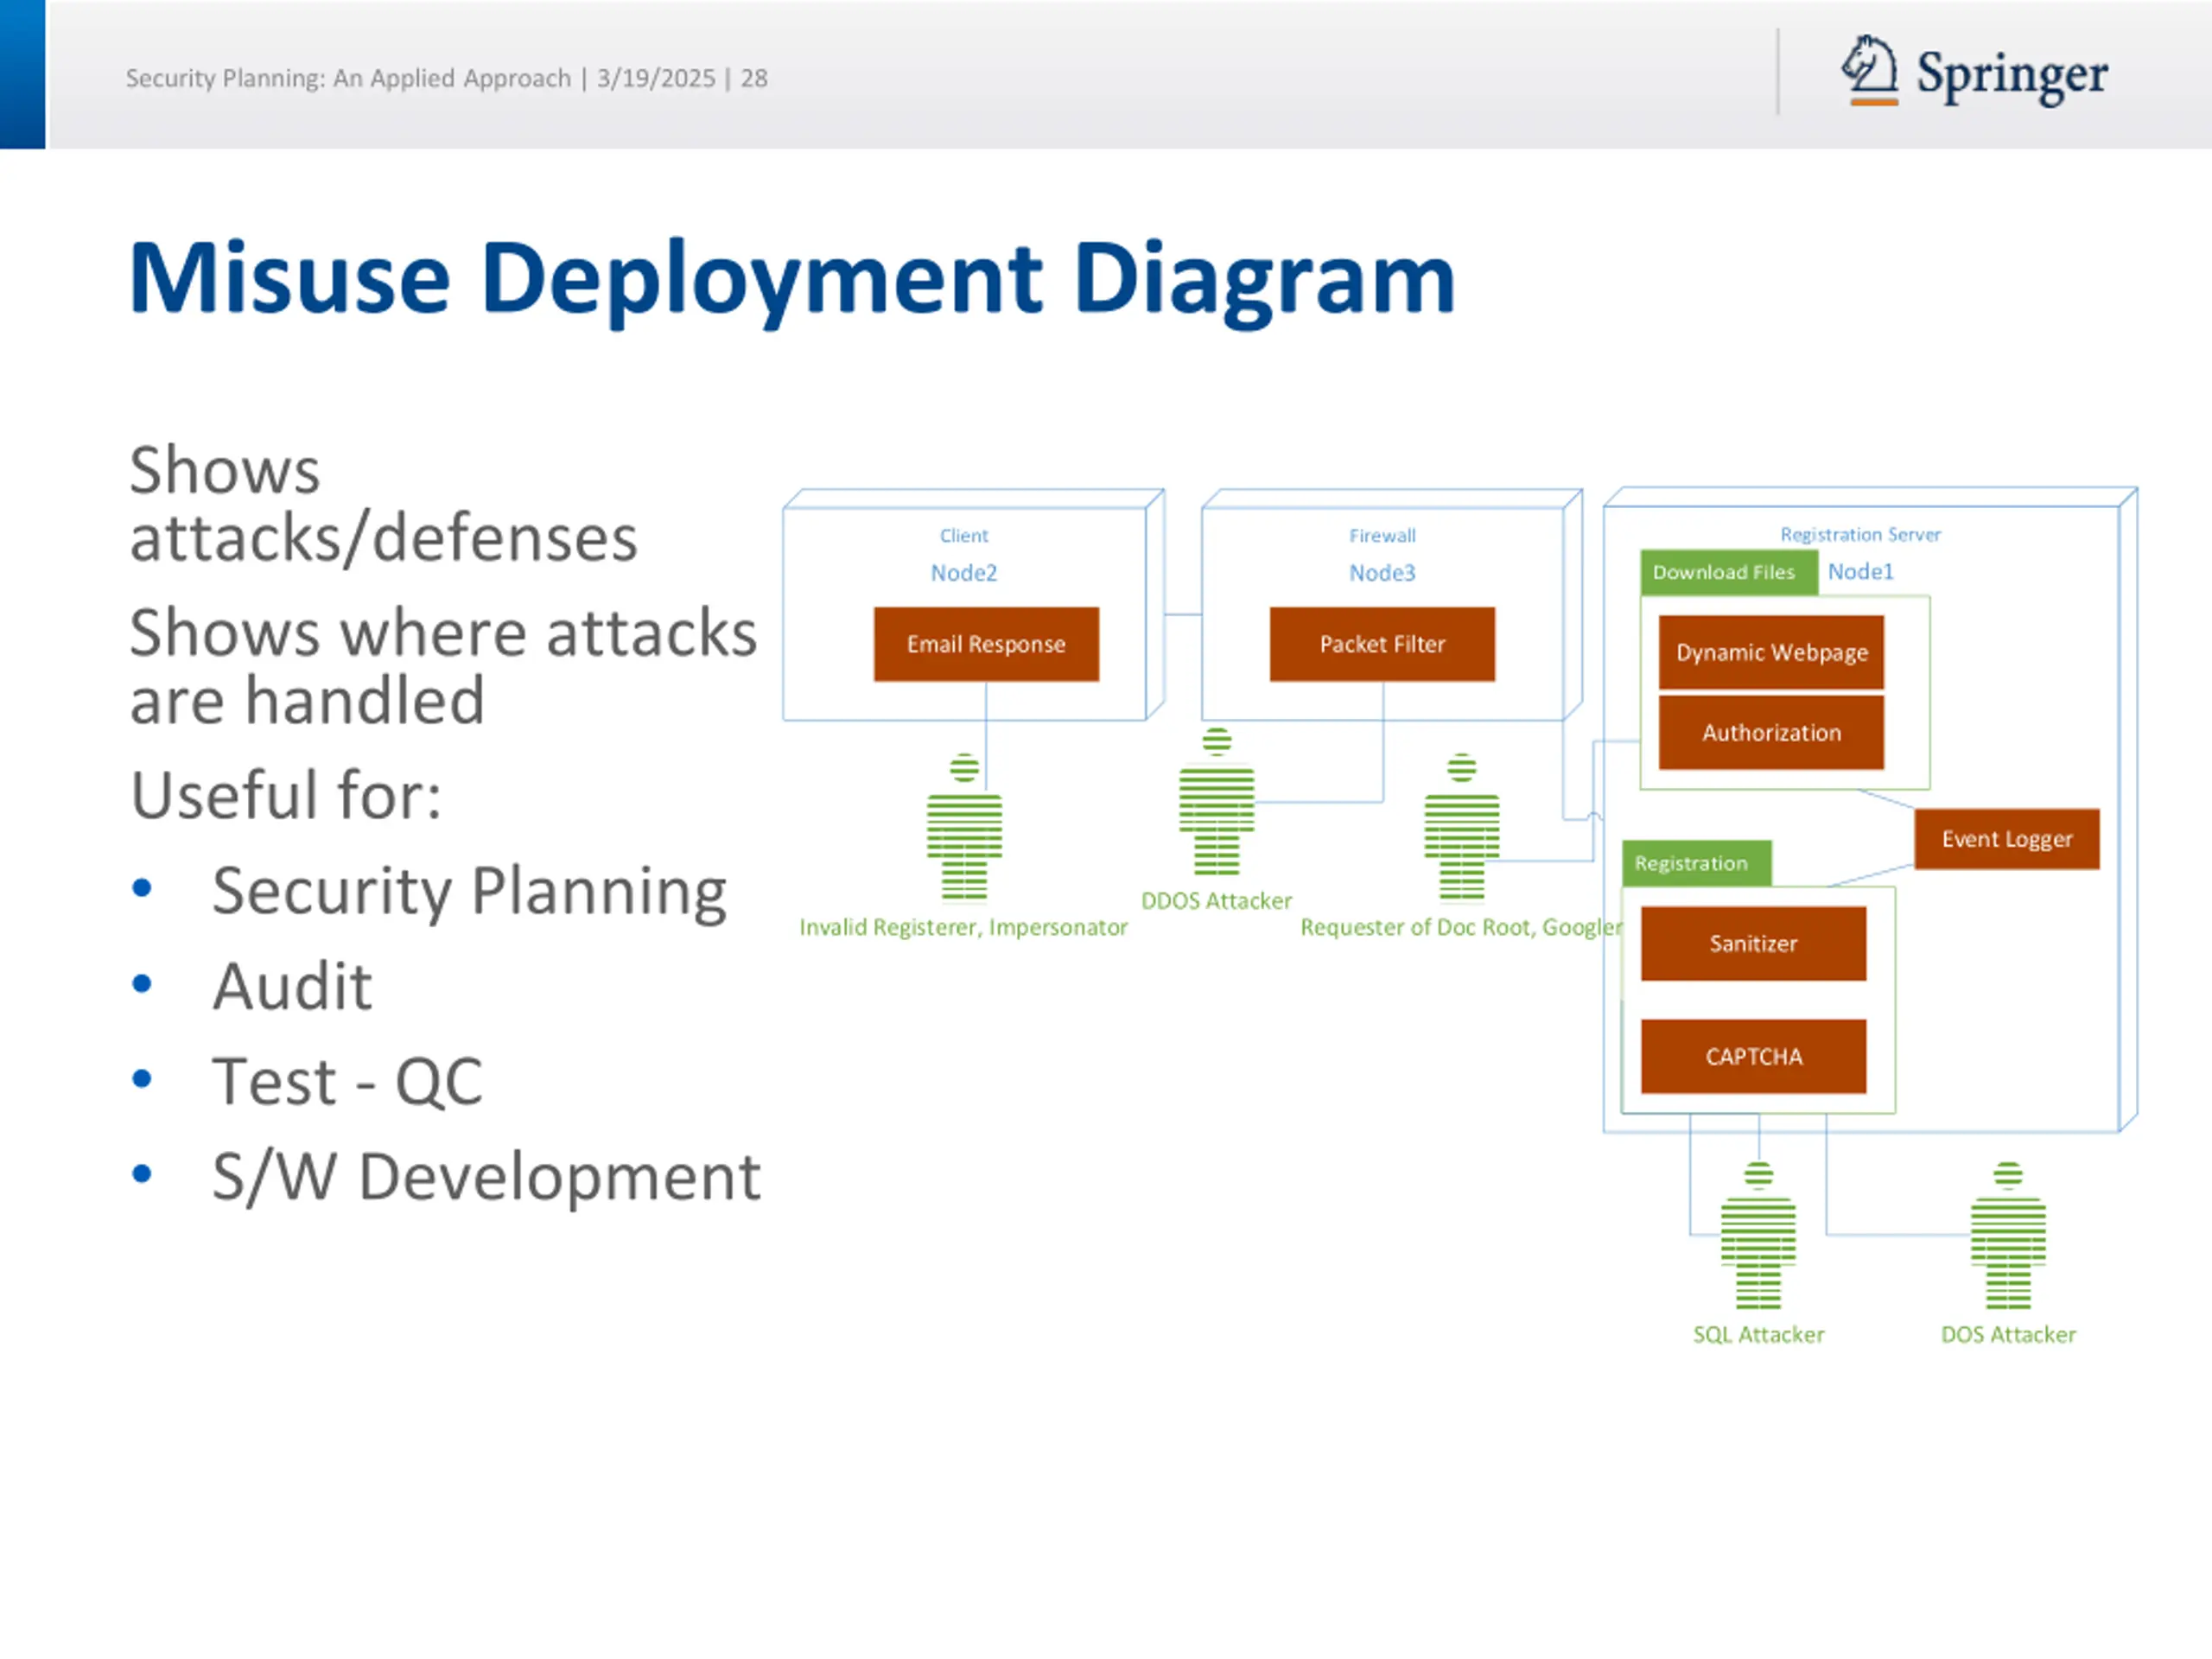Screen dimensions: 2212x1659
Task: Click the Email Response box
Action: [986, 644]
